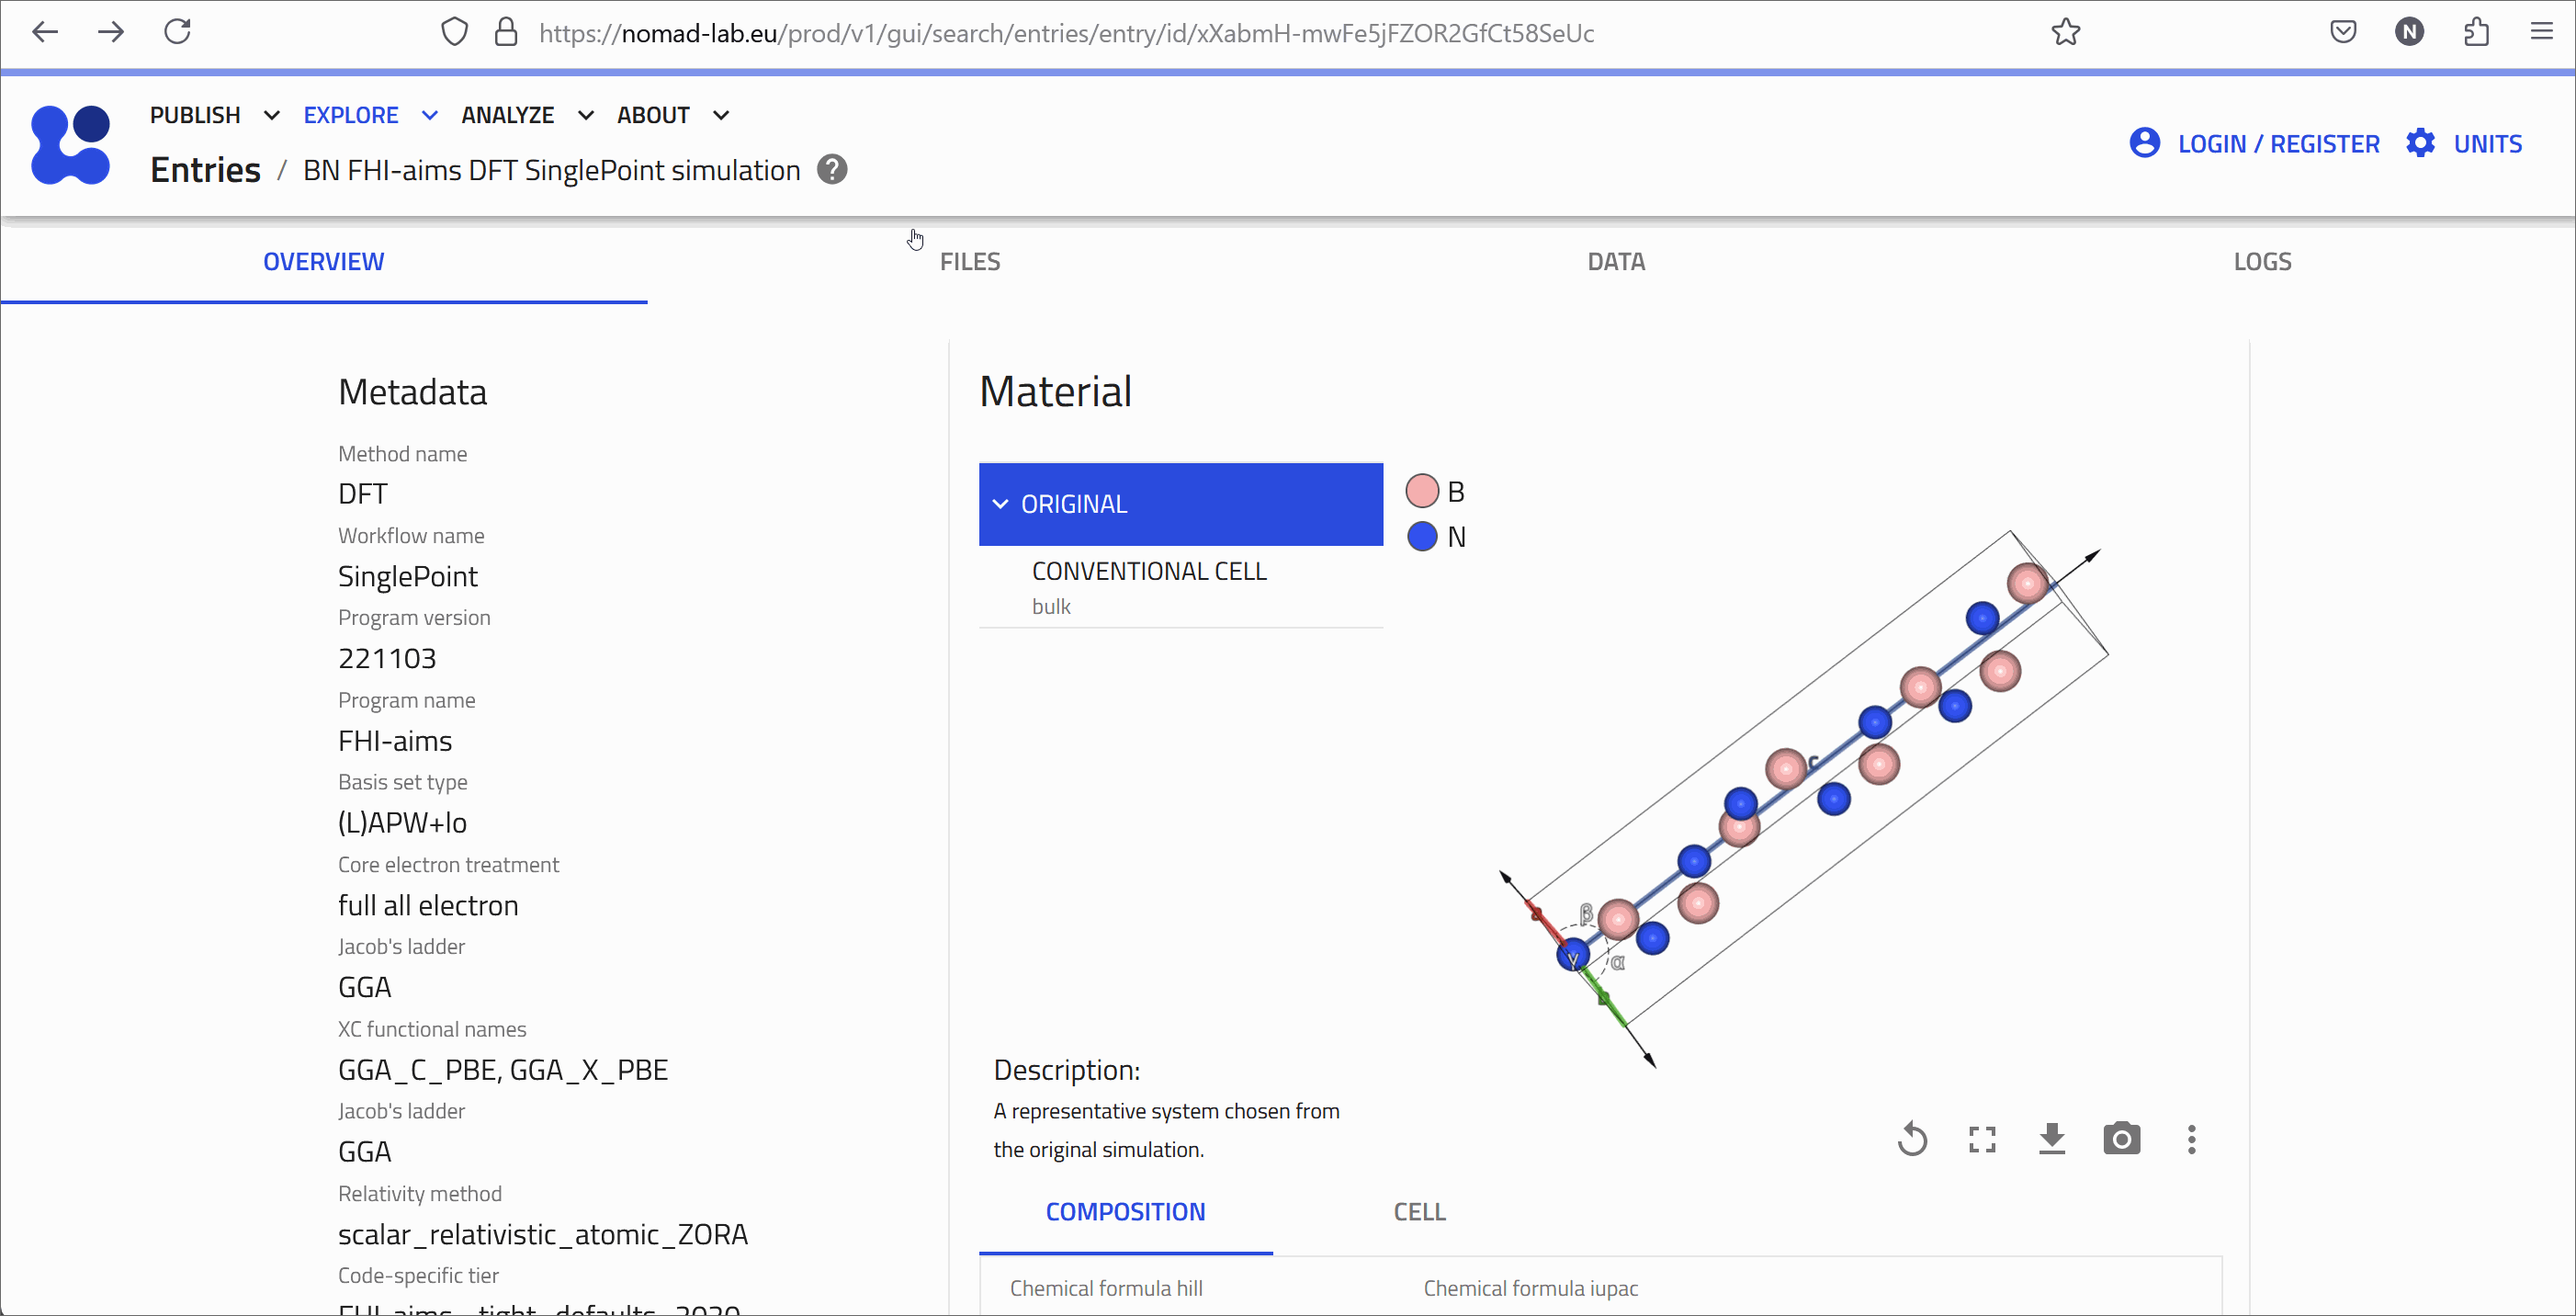The width and height of the screenshot is (2576, 1316).
Task: Click the download structure icon
Action: coord(2052,1138)
